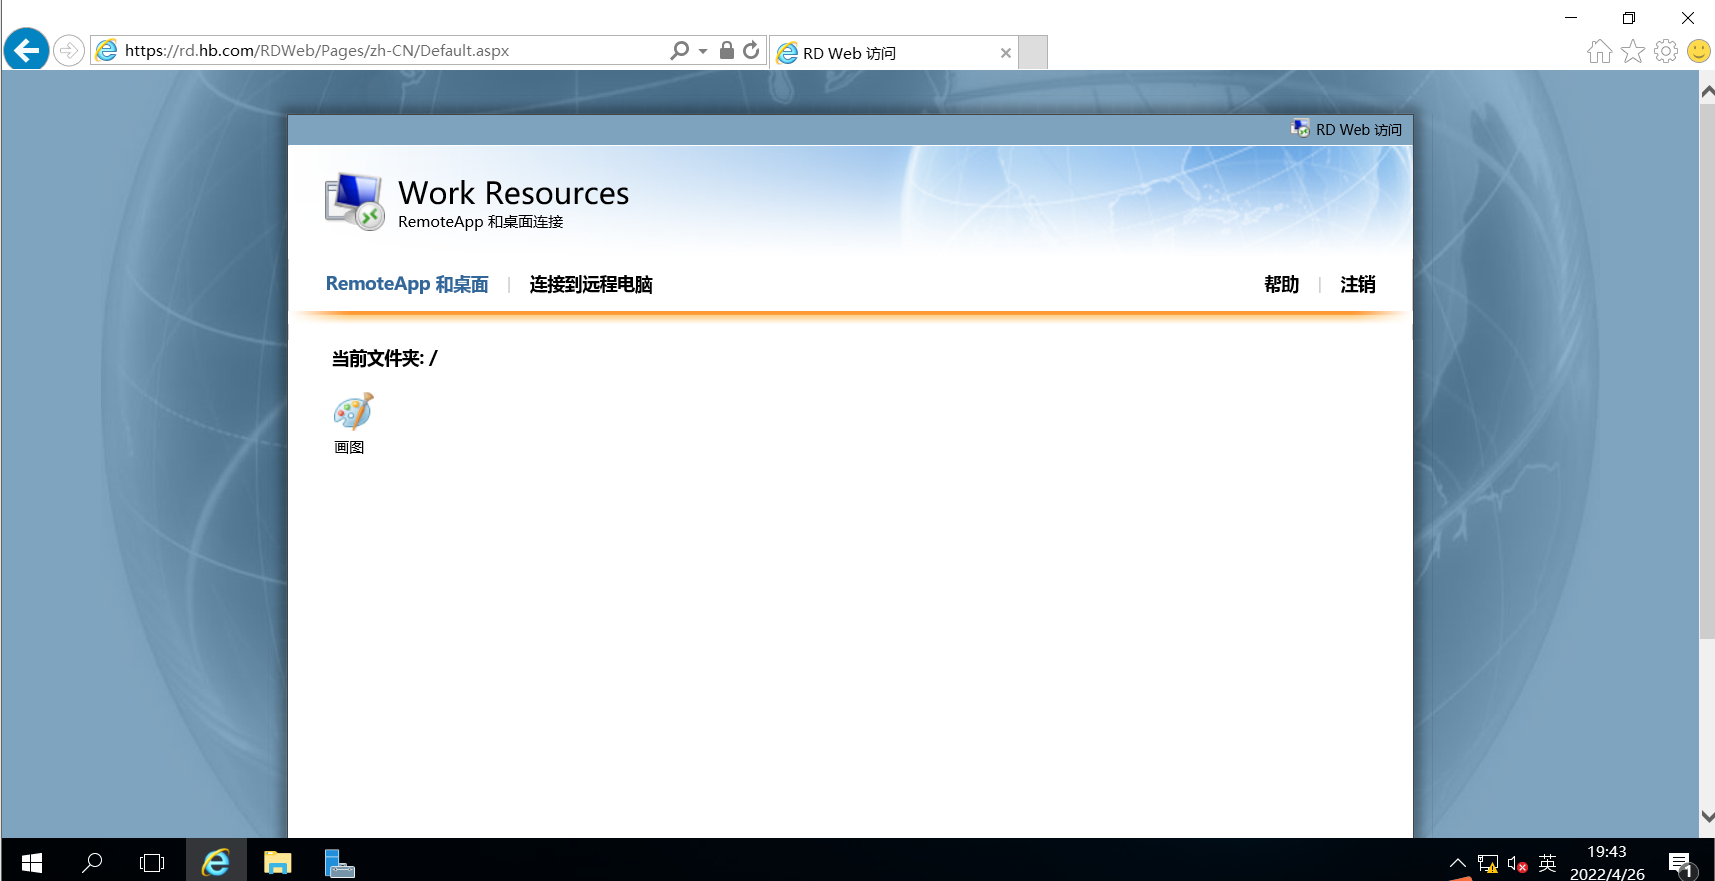Open a new blank tab

click(1033, 52)
